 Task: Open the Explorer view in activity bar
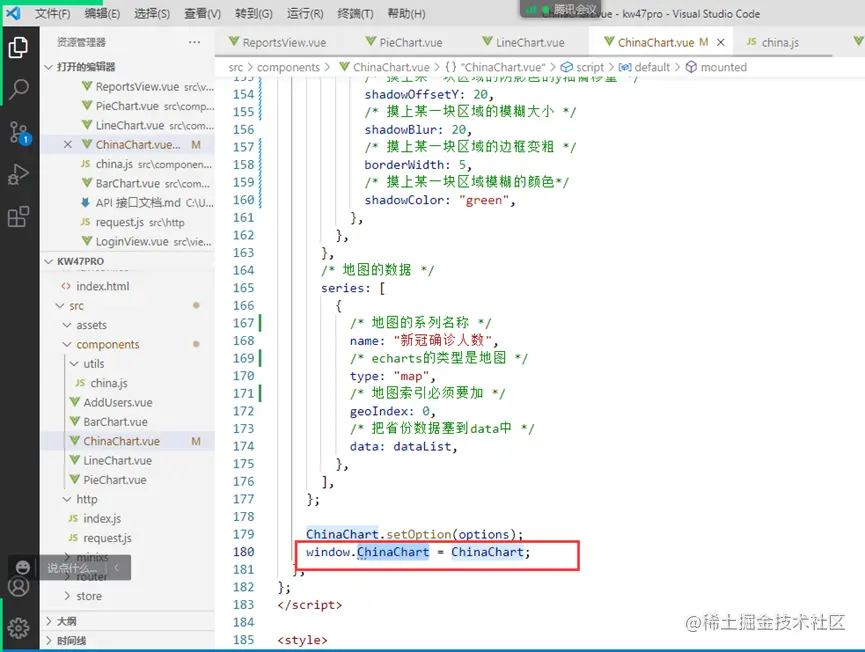coord(18,47)
